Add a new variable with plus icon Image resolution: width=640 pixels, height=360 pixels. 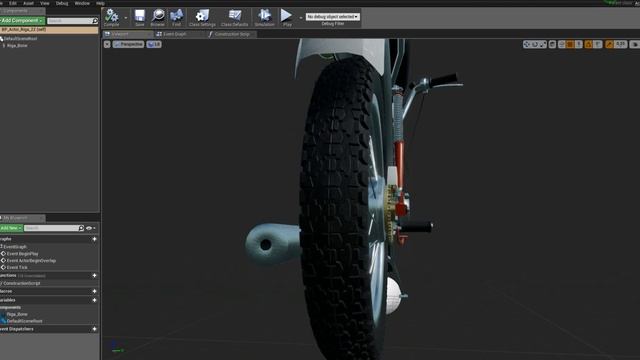tap(94, 300)
